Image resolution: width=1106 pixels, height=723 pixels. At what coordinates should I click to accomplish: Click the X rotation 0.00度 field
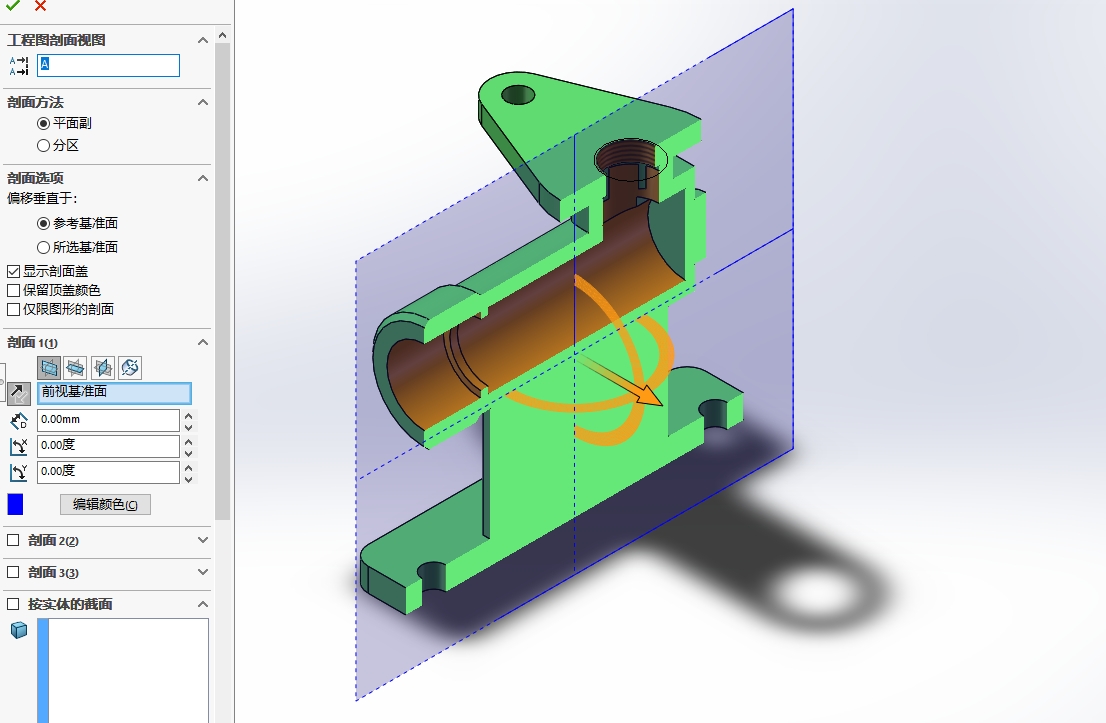108,446
